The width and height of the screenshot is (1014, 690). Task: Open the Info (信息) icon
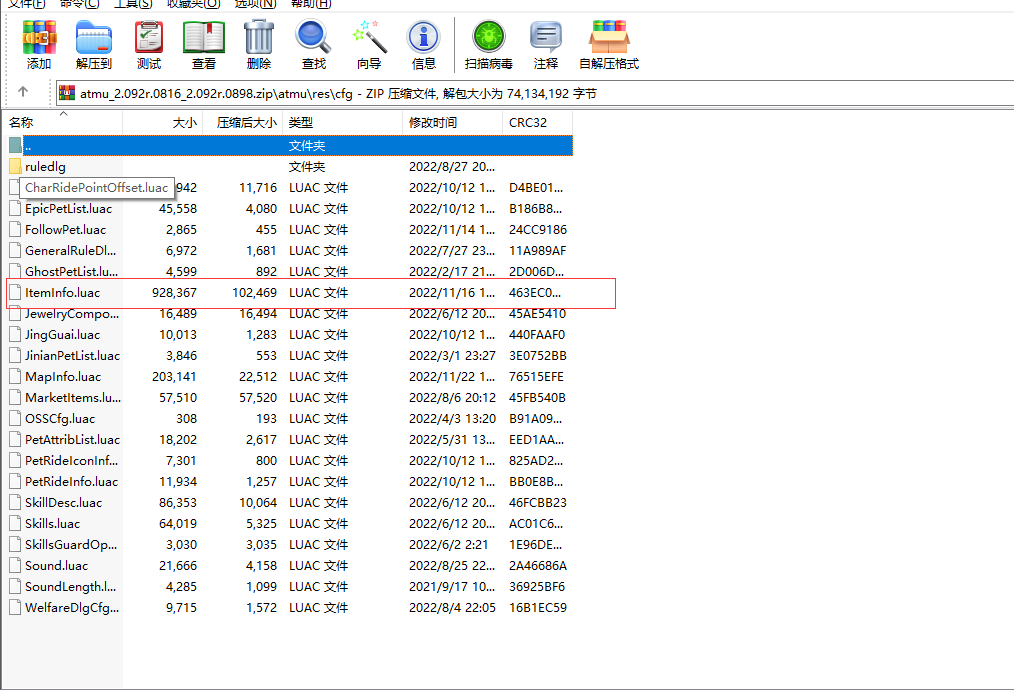[424, 38]
